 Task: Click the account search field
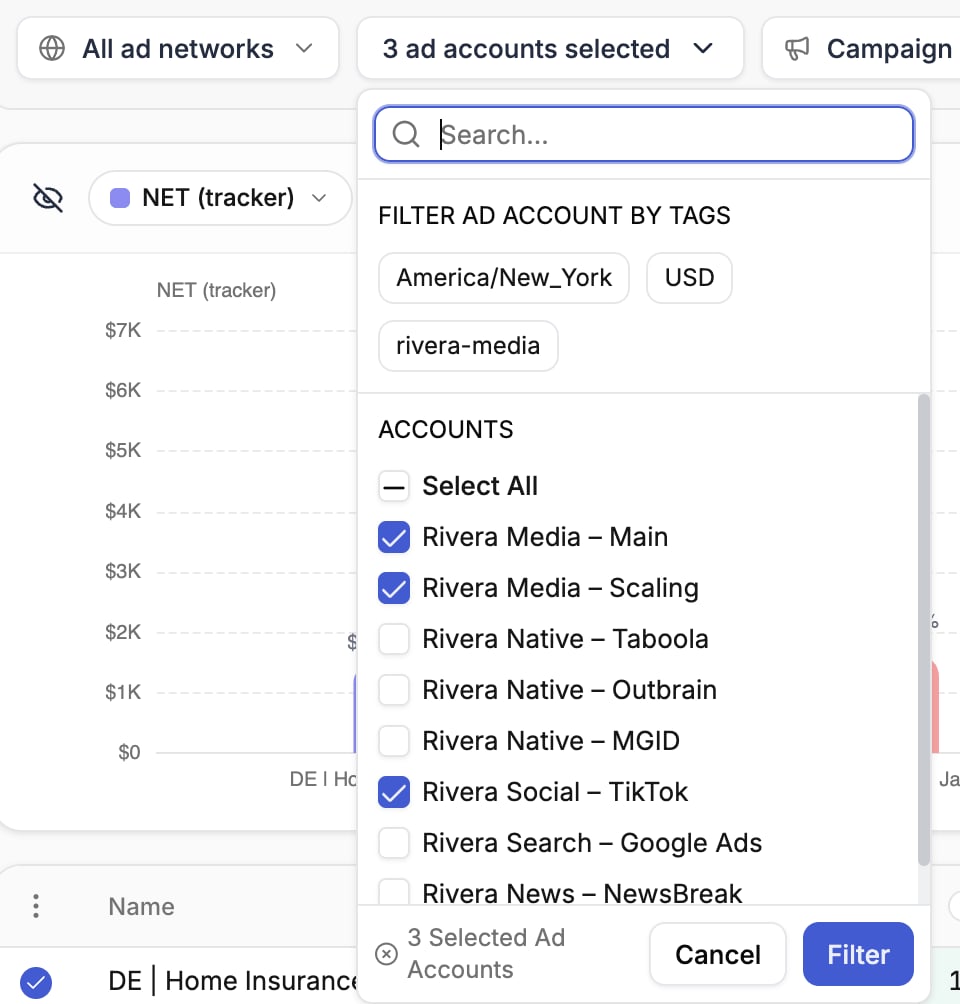coord(644,134)
